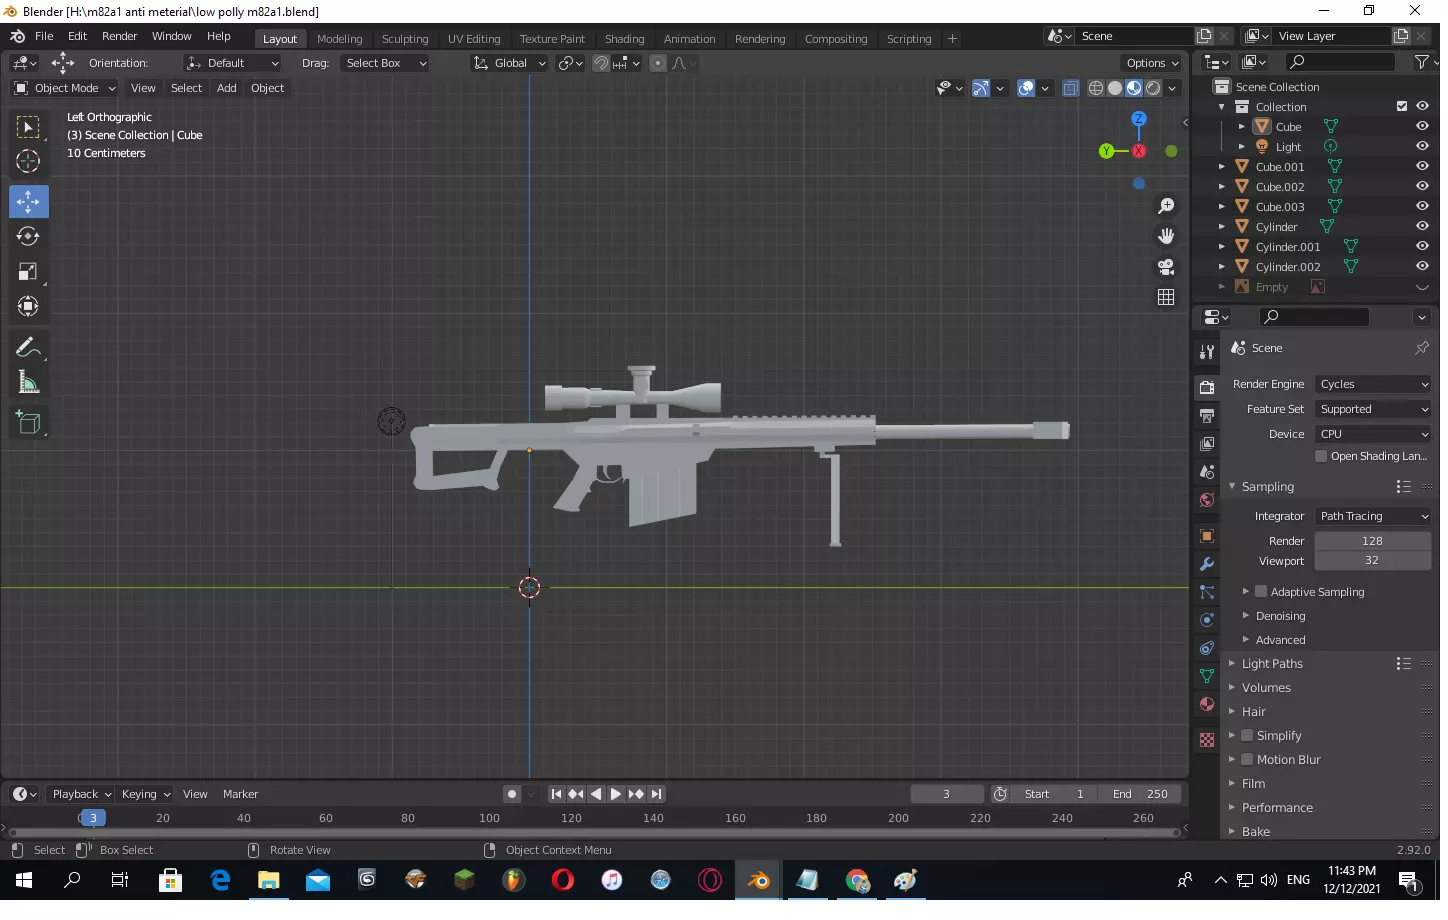1448x920 pixels.
Task: Click the Pan view hand icon
Action: click(1166, 237)
